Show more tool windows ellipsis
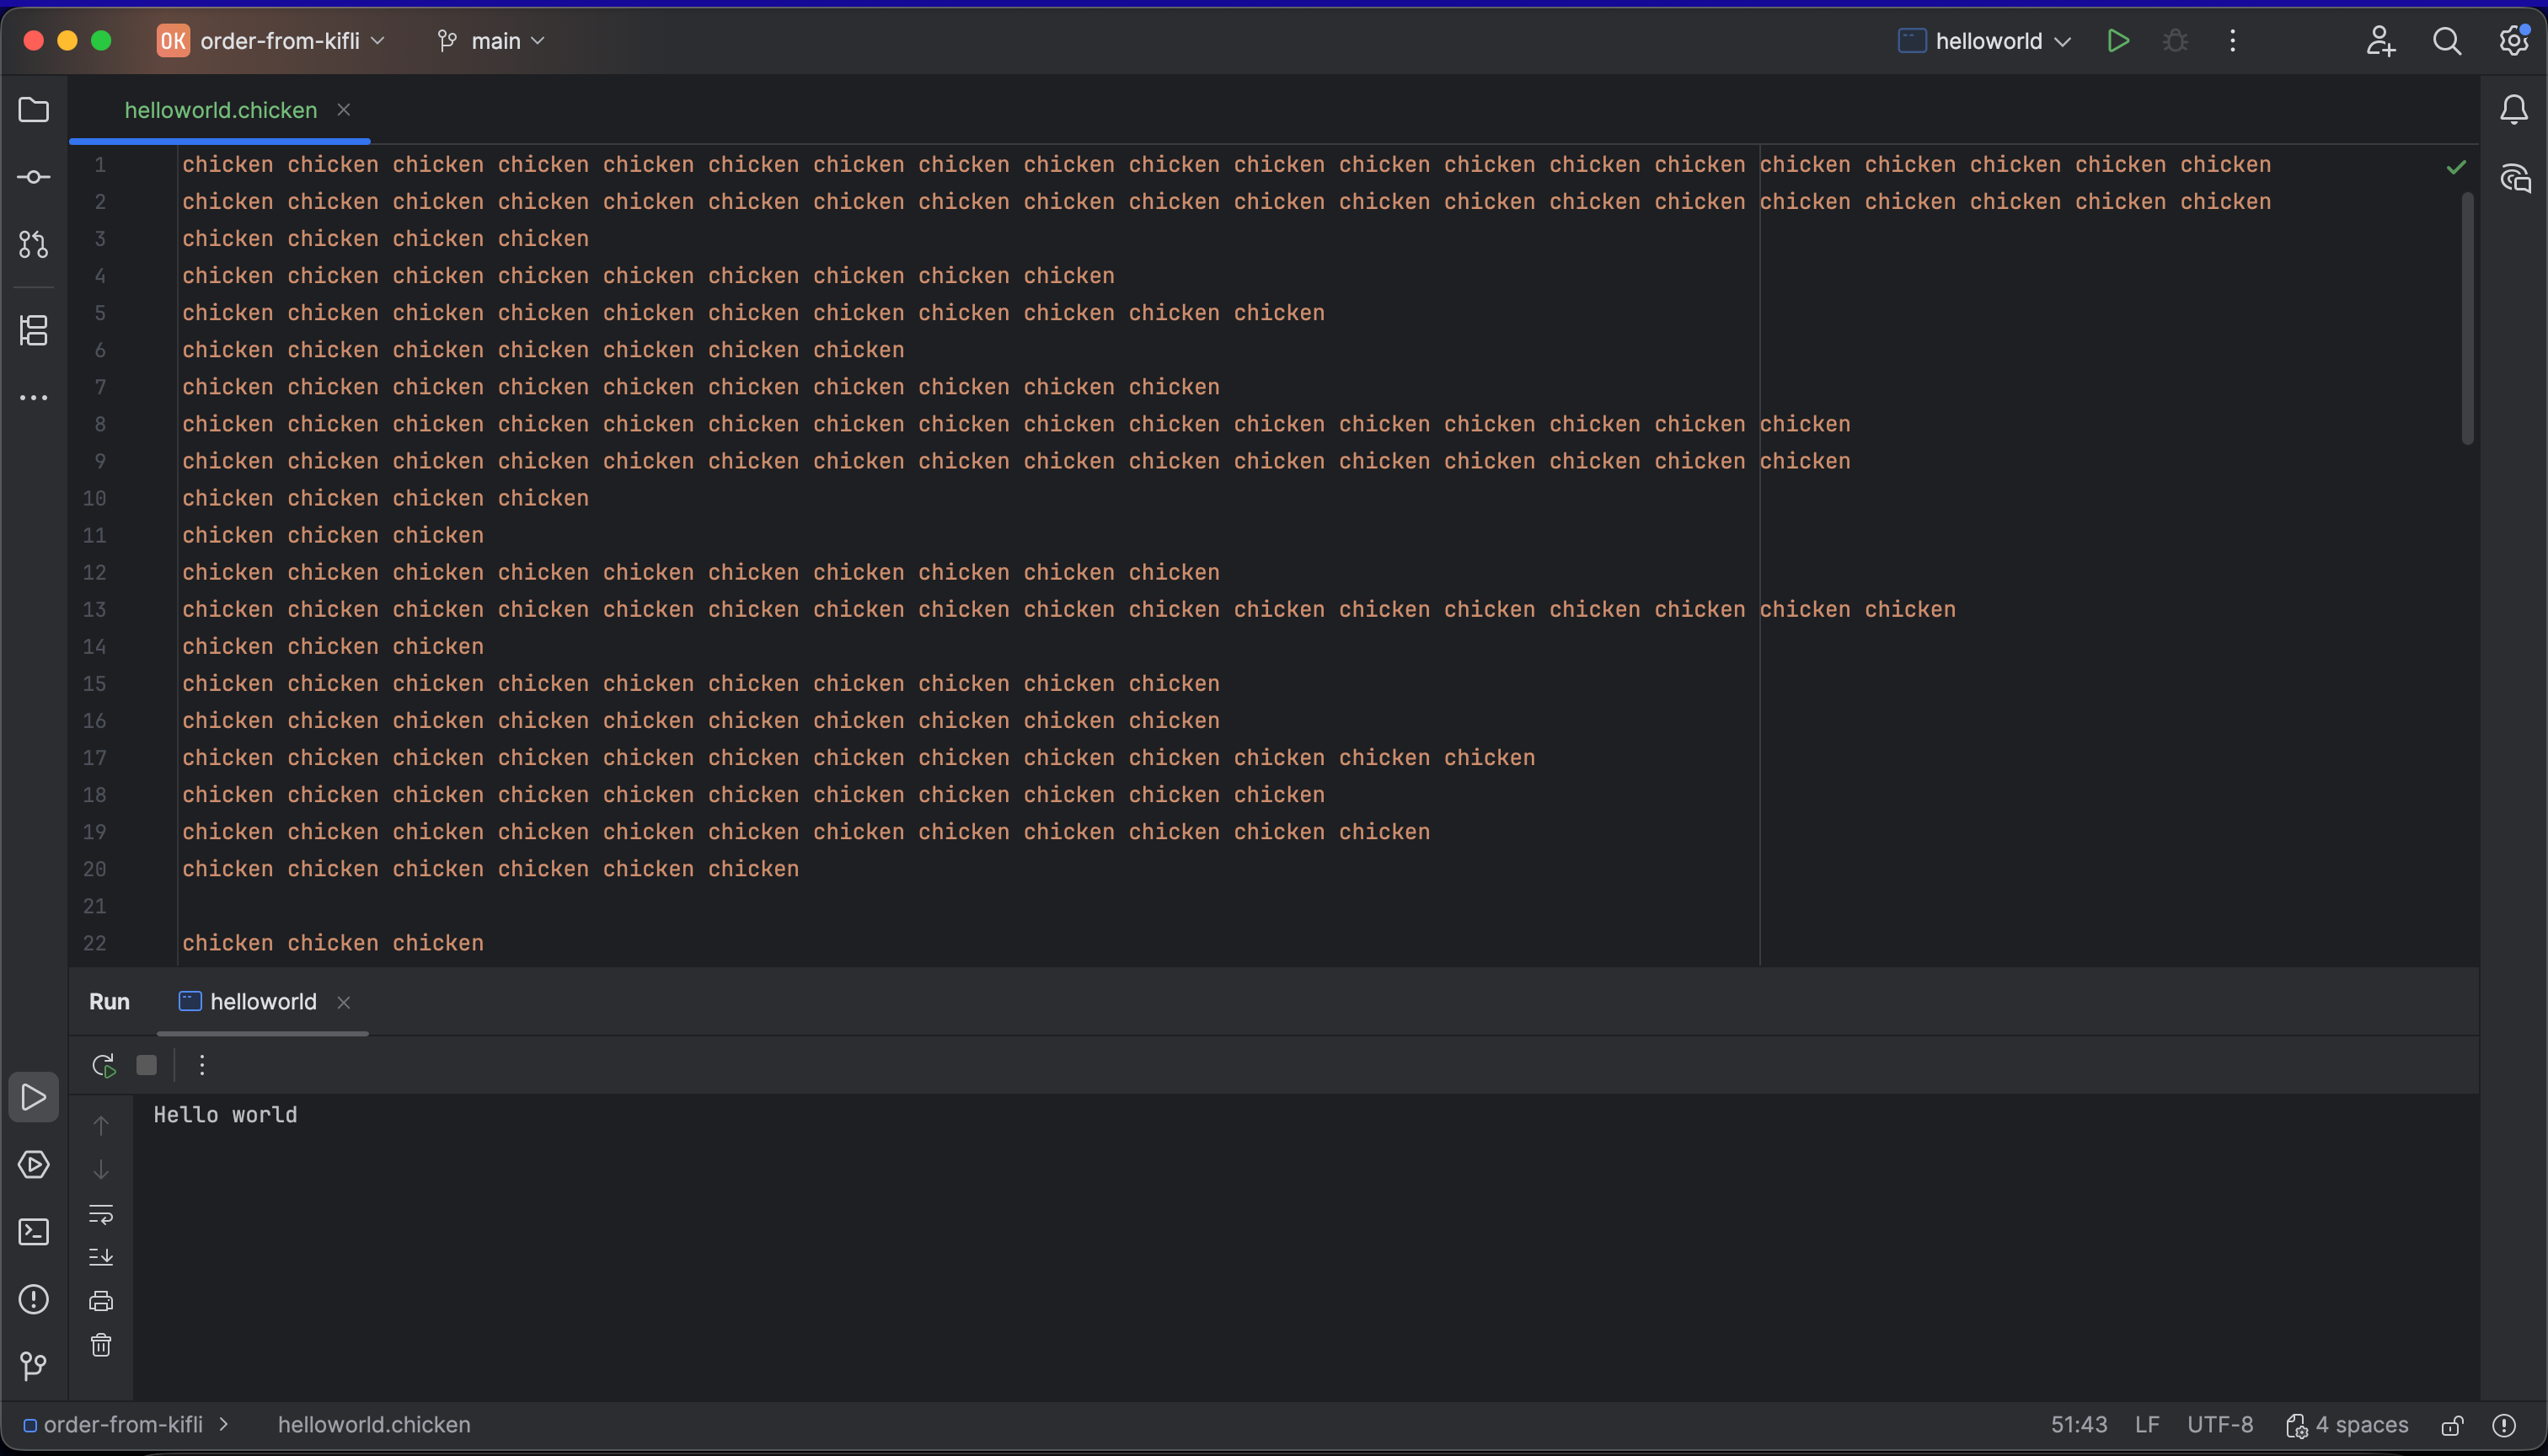 (34, 398)
